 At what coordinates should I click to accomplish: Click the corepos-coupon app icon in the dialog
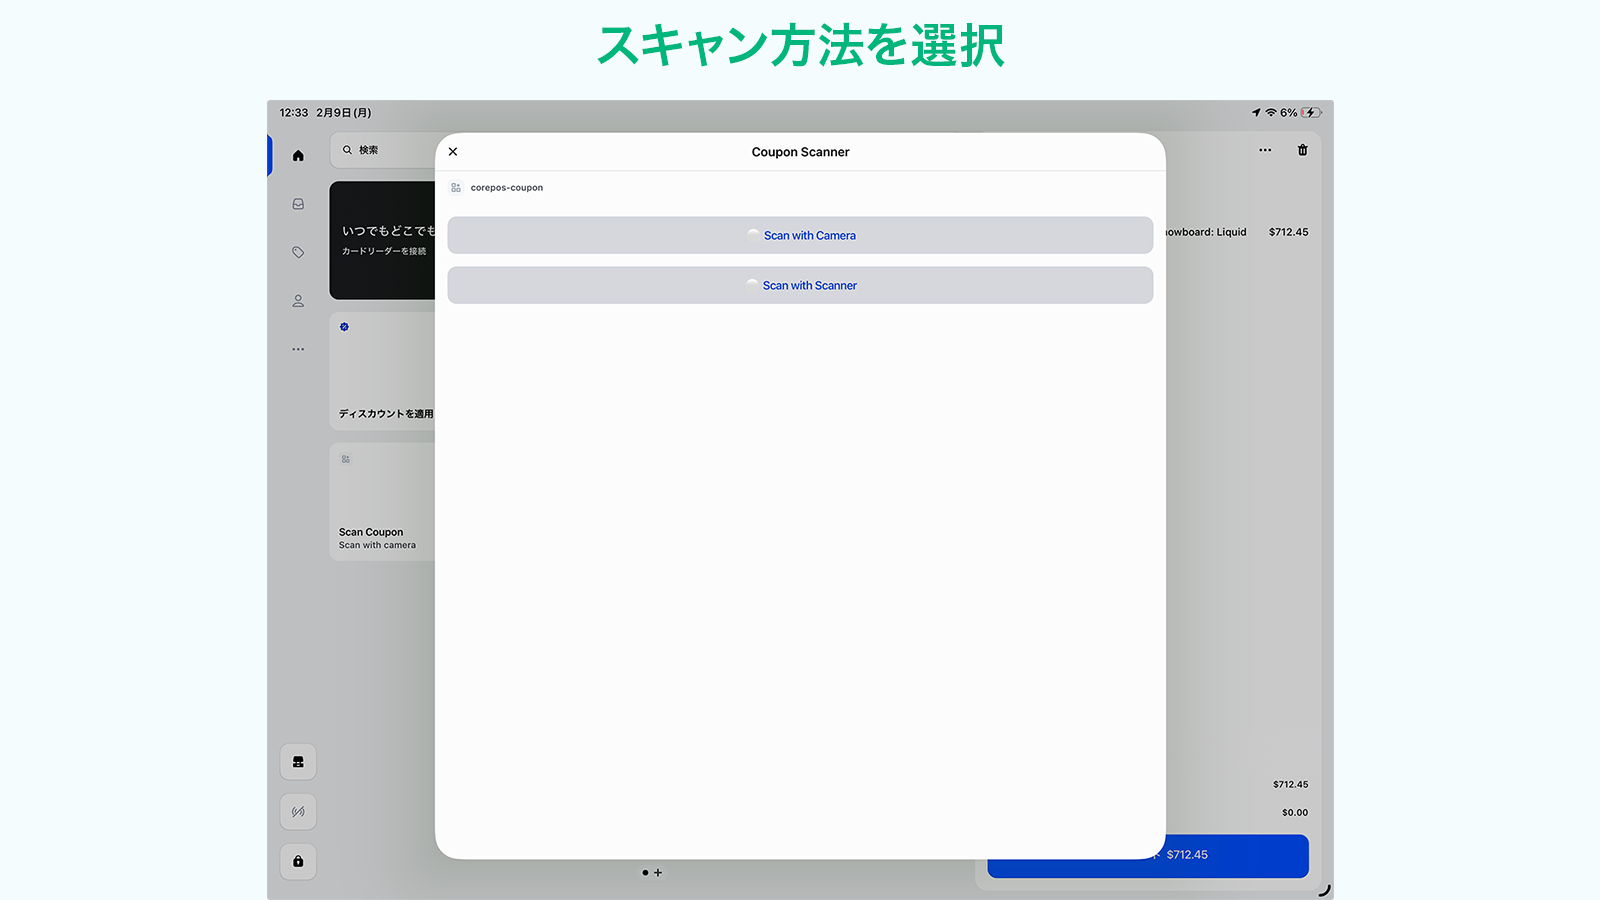pos(456,186)
